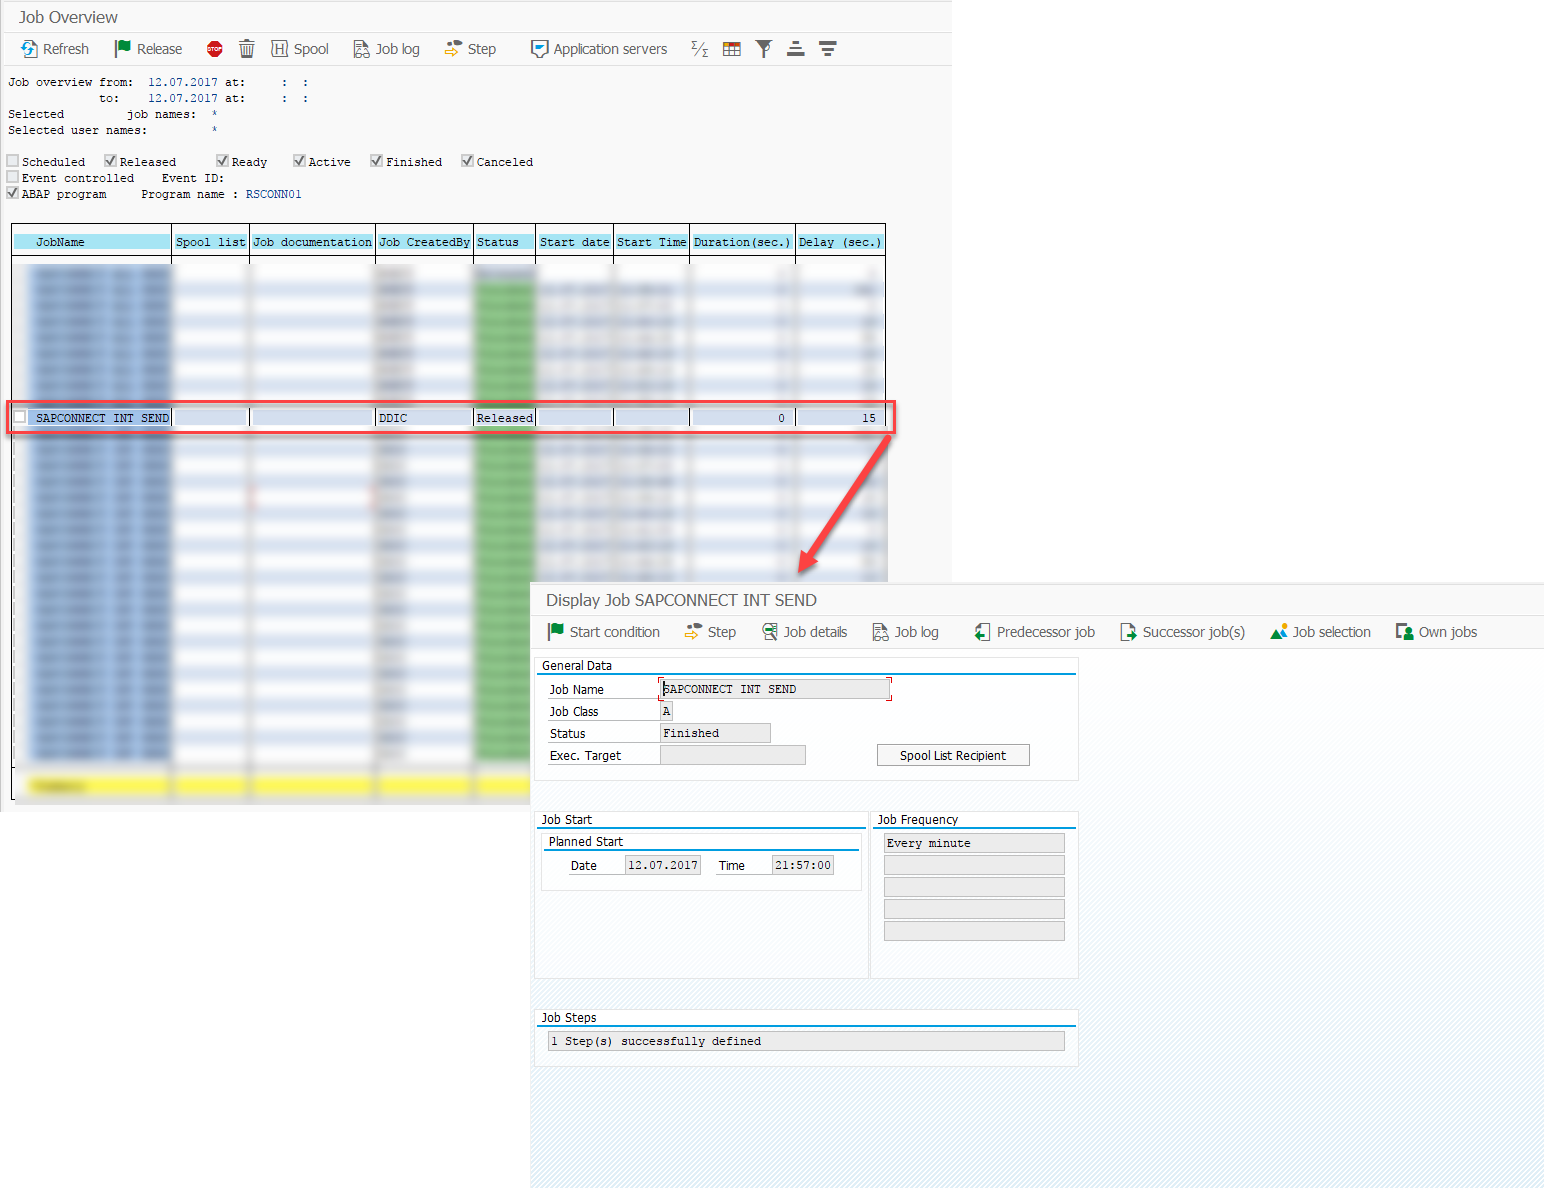Click the Job documentation column header
1544x1188 pixels.
312,242
